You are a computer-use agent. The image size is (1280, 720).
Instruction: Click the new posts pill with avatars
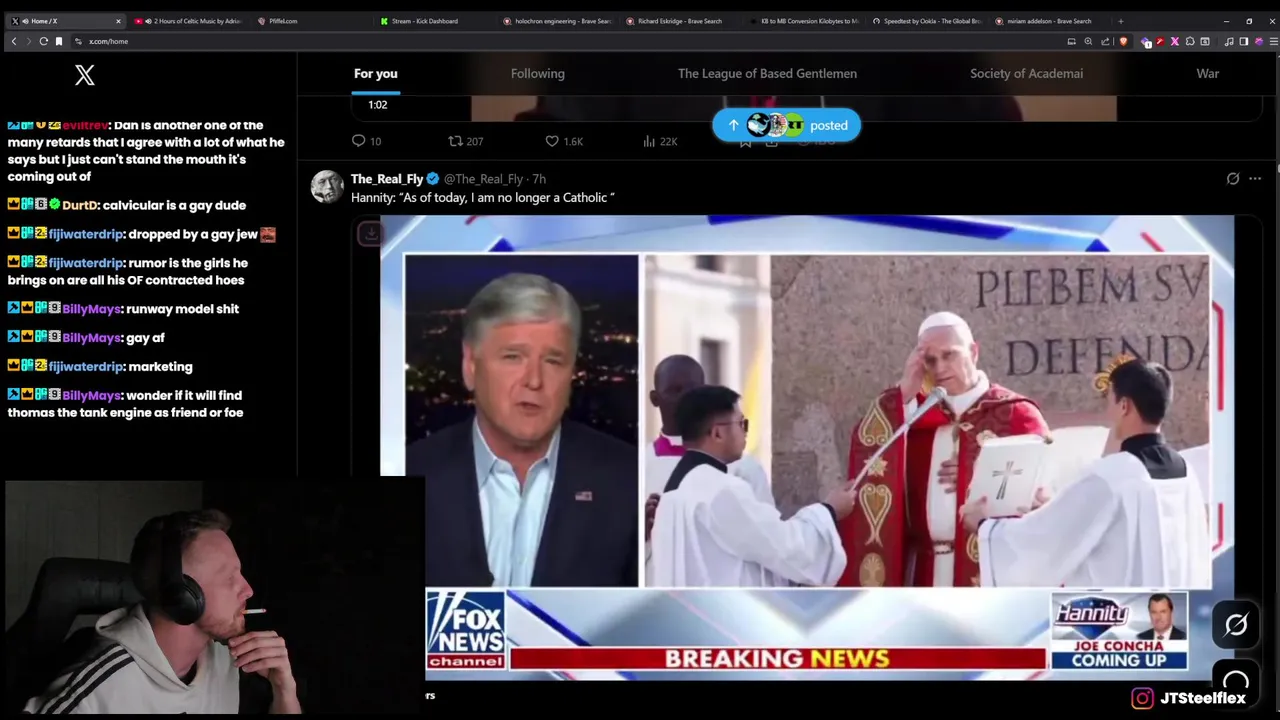click(x=786, y=125)
